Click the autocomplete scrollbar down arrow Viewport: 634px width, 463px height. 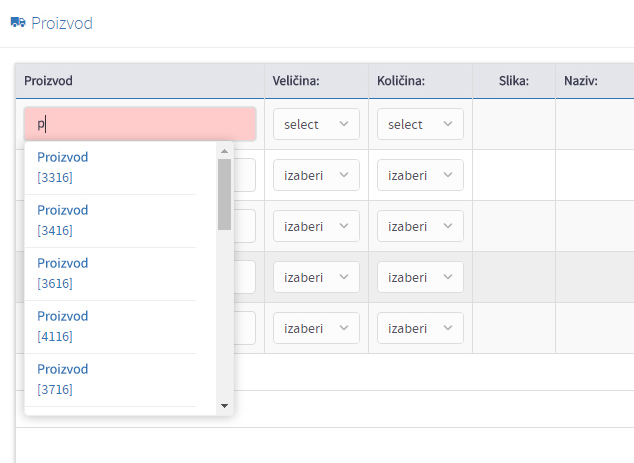tap(224, 406)
